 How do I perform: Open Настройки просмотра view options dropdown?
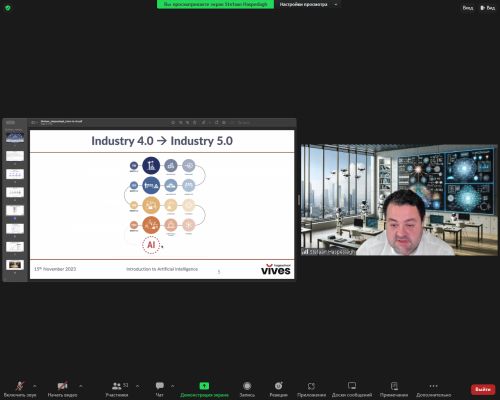click(x=308, y=4)
